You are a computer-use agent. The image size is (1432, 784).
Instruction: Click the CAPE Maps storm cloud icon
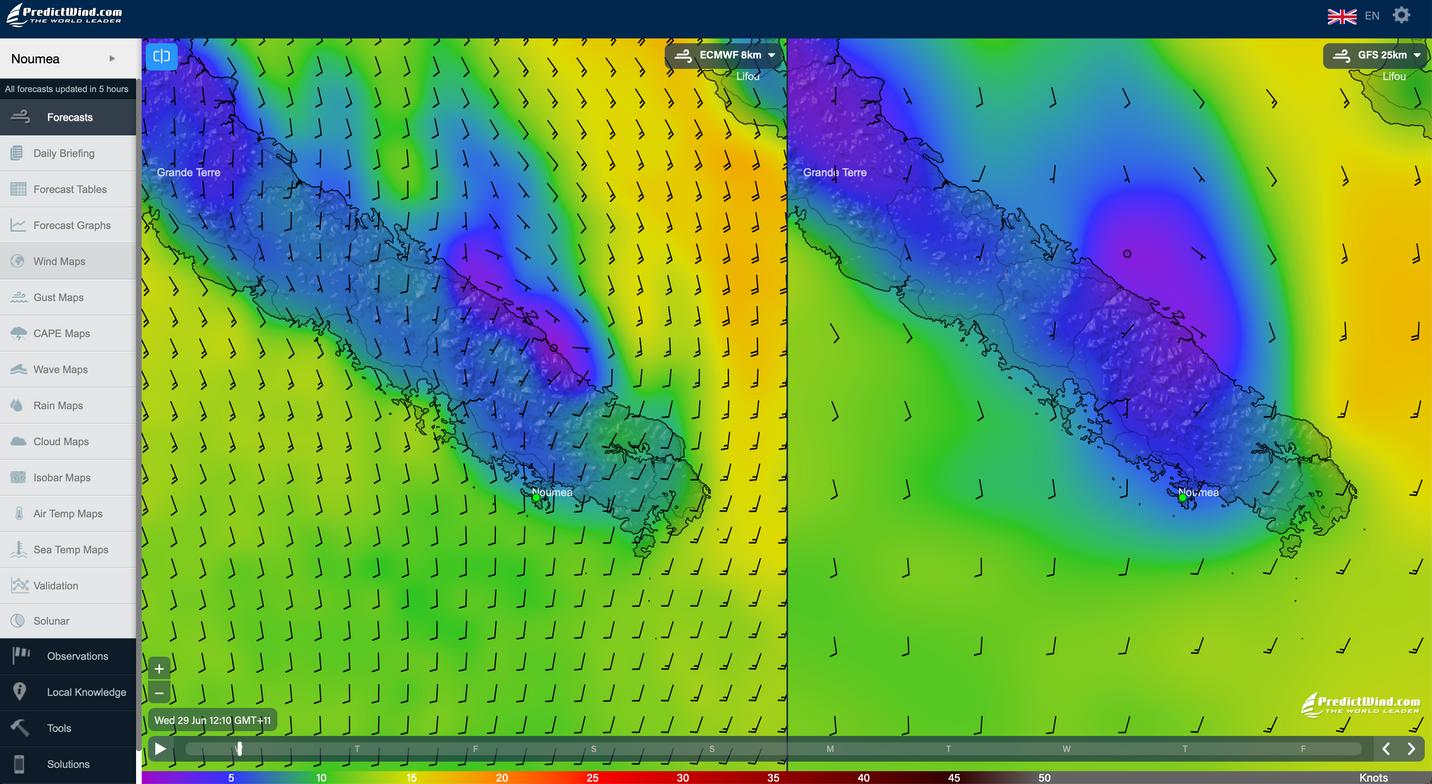[x=17, y=333]
